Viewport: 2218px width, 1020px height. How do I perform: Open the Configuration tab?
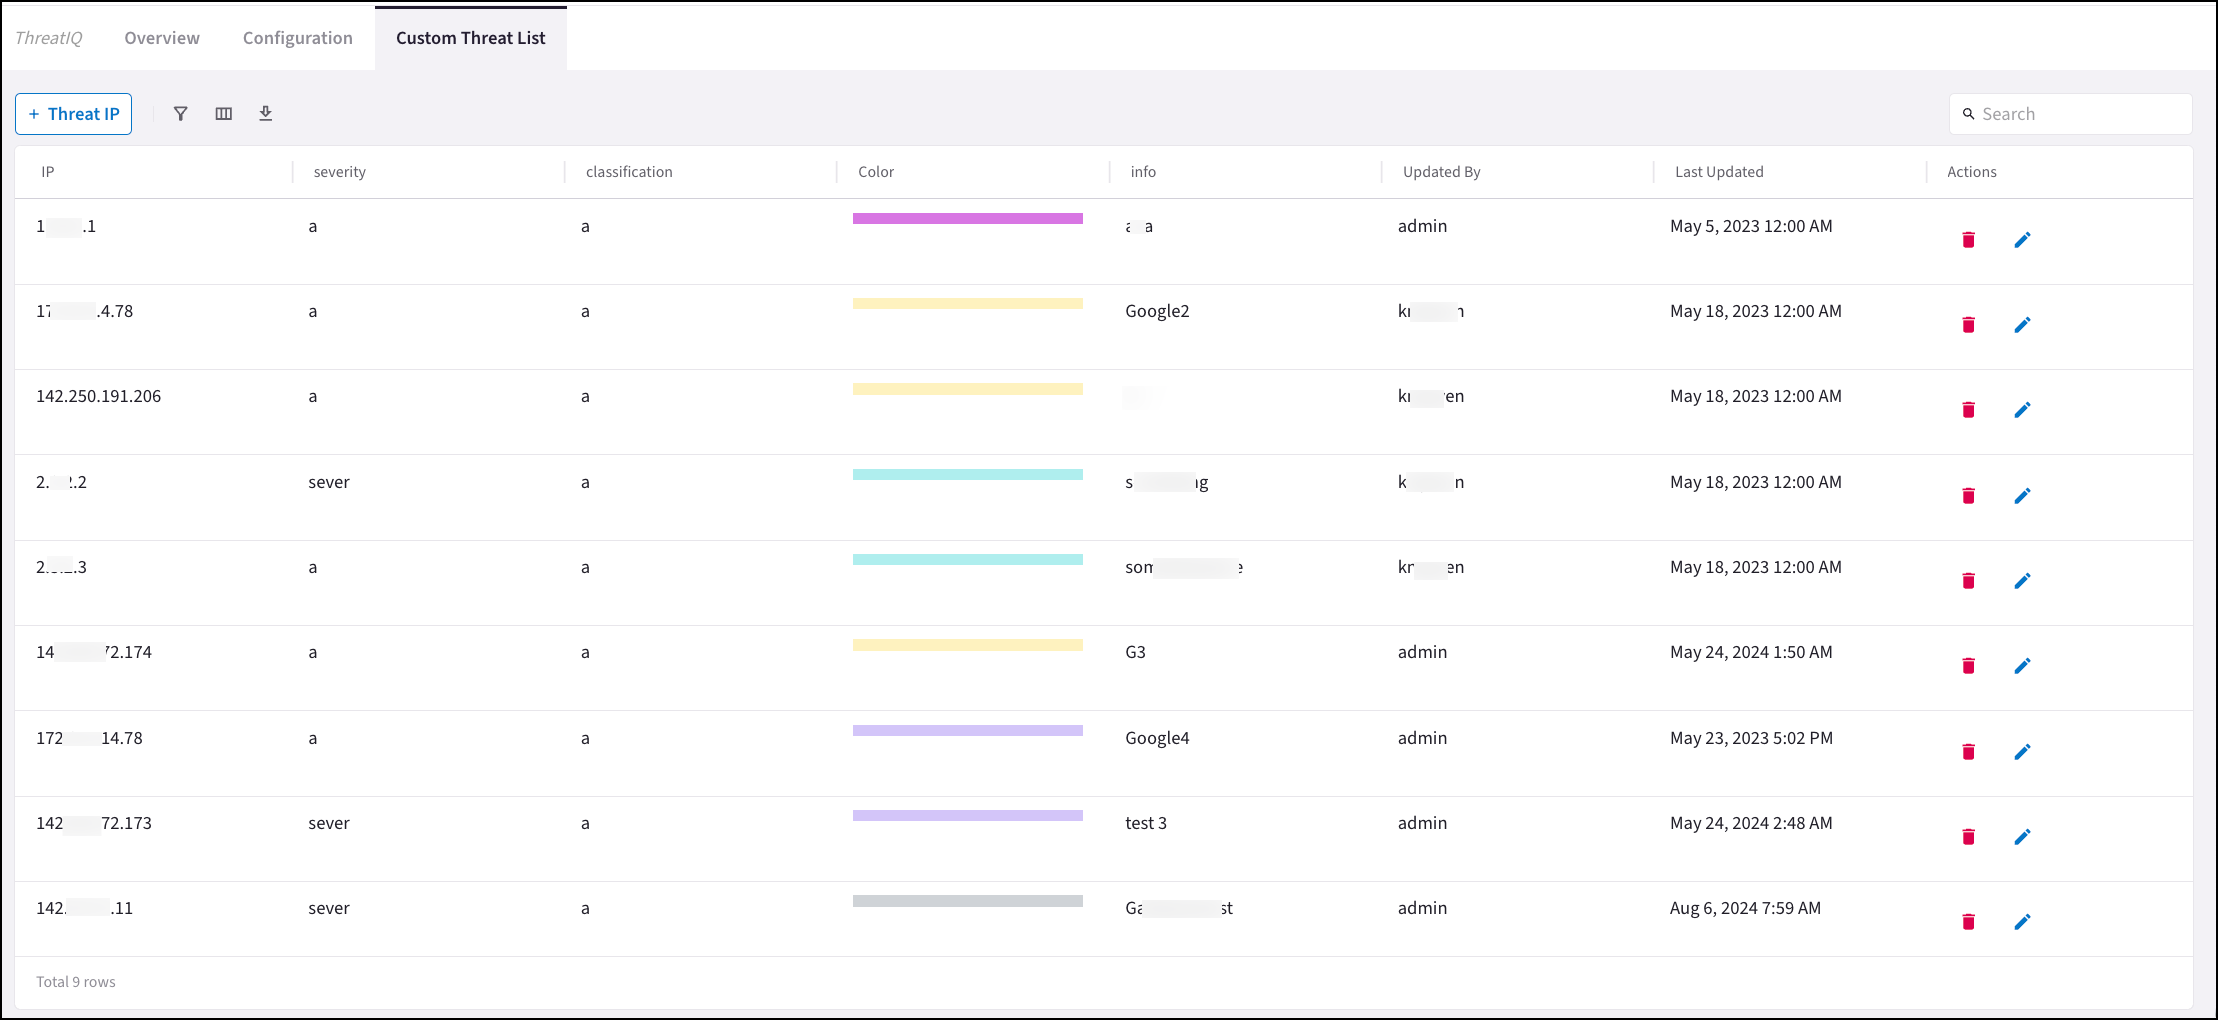click(x=297, y=37)
